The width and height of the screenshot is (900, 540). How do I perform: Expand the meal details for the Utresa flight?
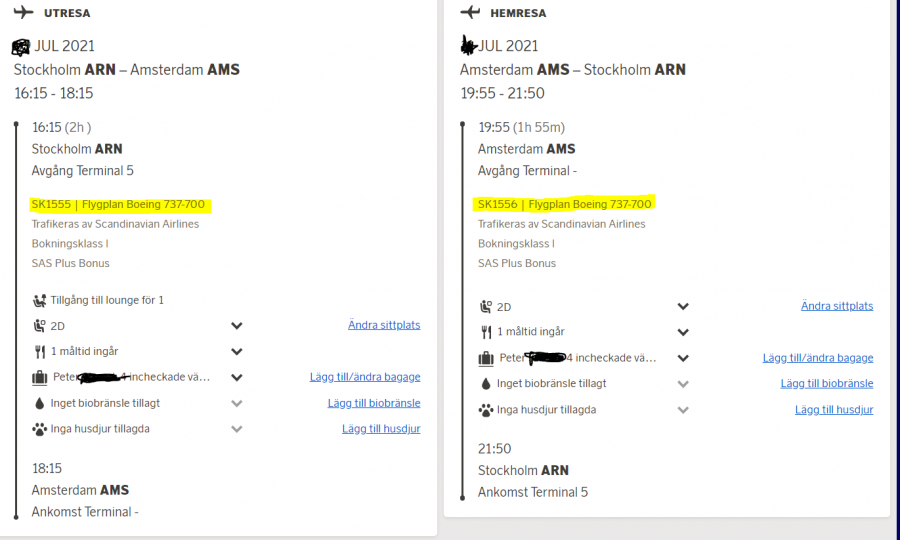(237, 352)
